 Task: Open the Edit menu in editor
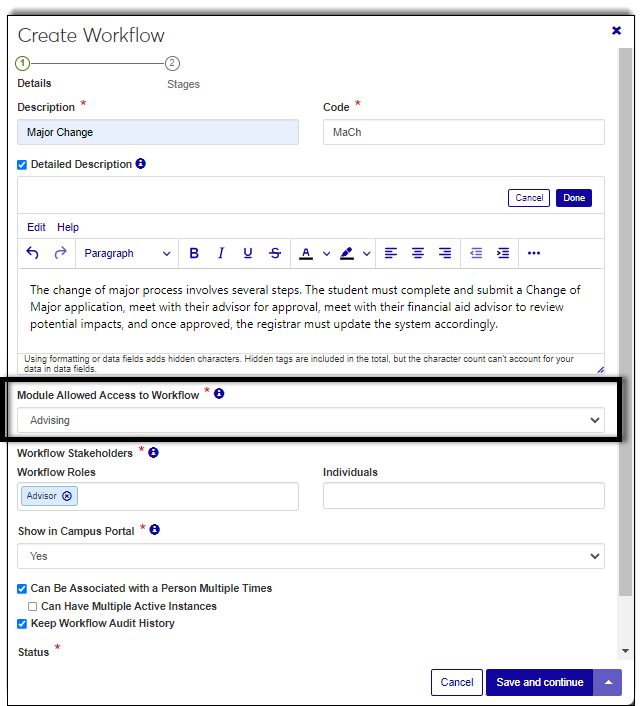[x=36, y=227]
